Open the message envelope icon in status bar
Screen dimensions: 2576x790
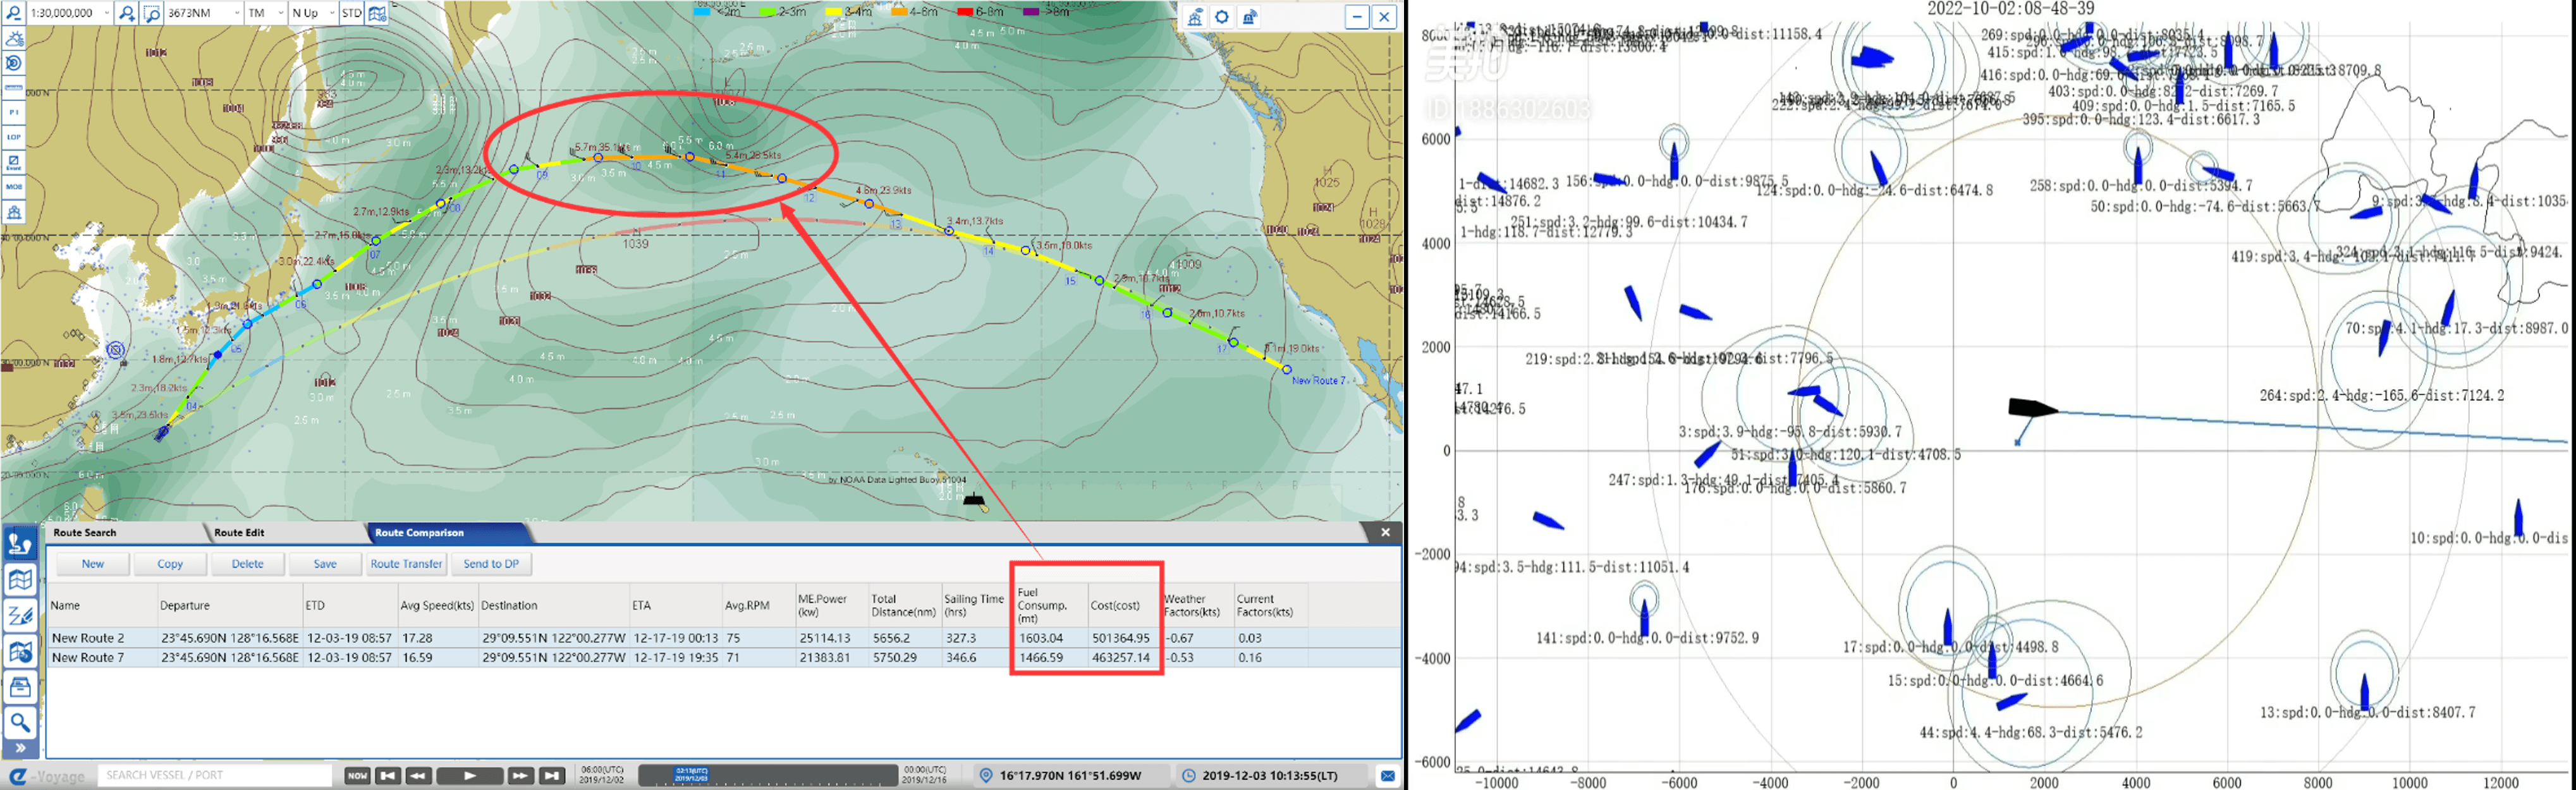tap(1387, 776)
